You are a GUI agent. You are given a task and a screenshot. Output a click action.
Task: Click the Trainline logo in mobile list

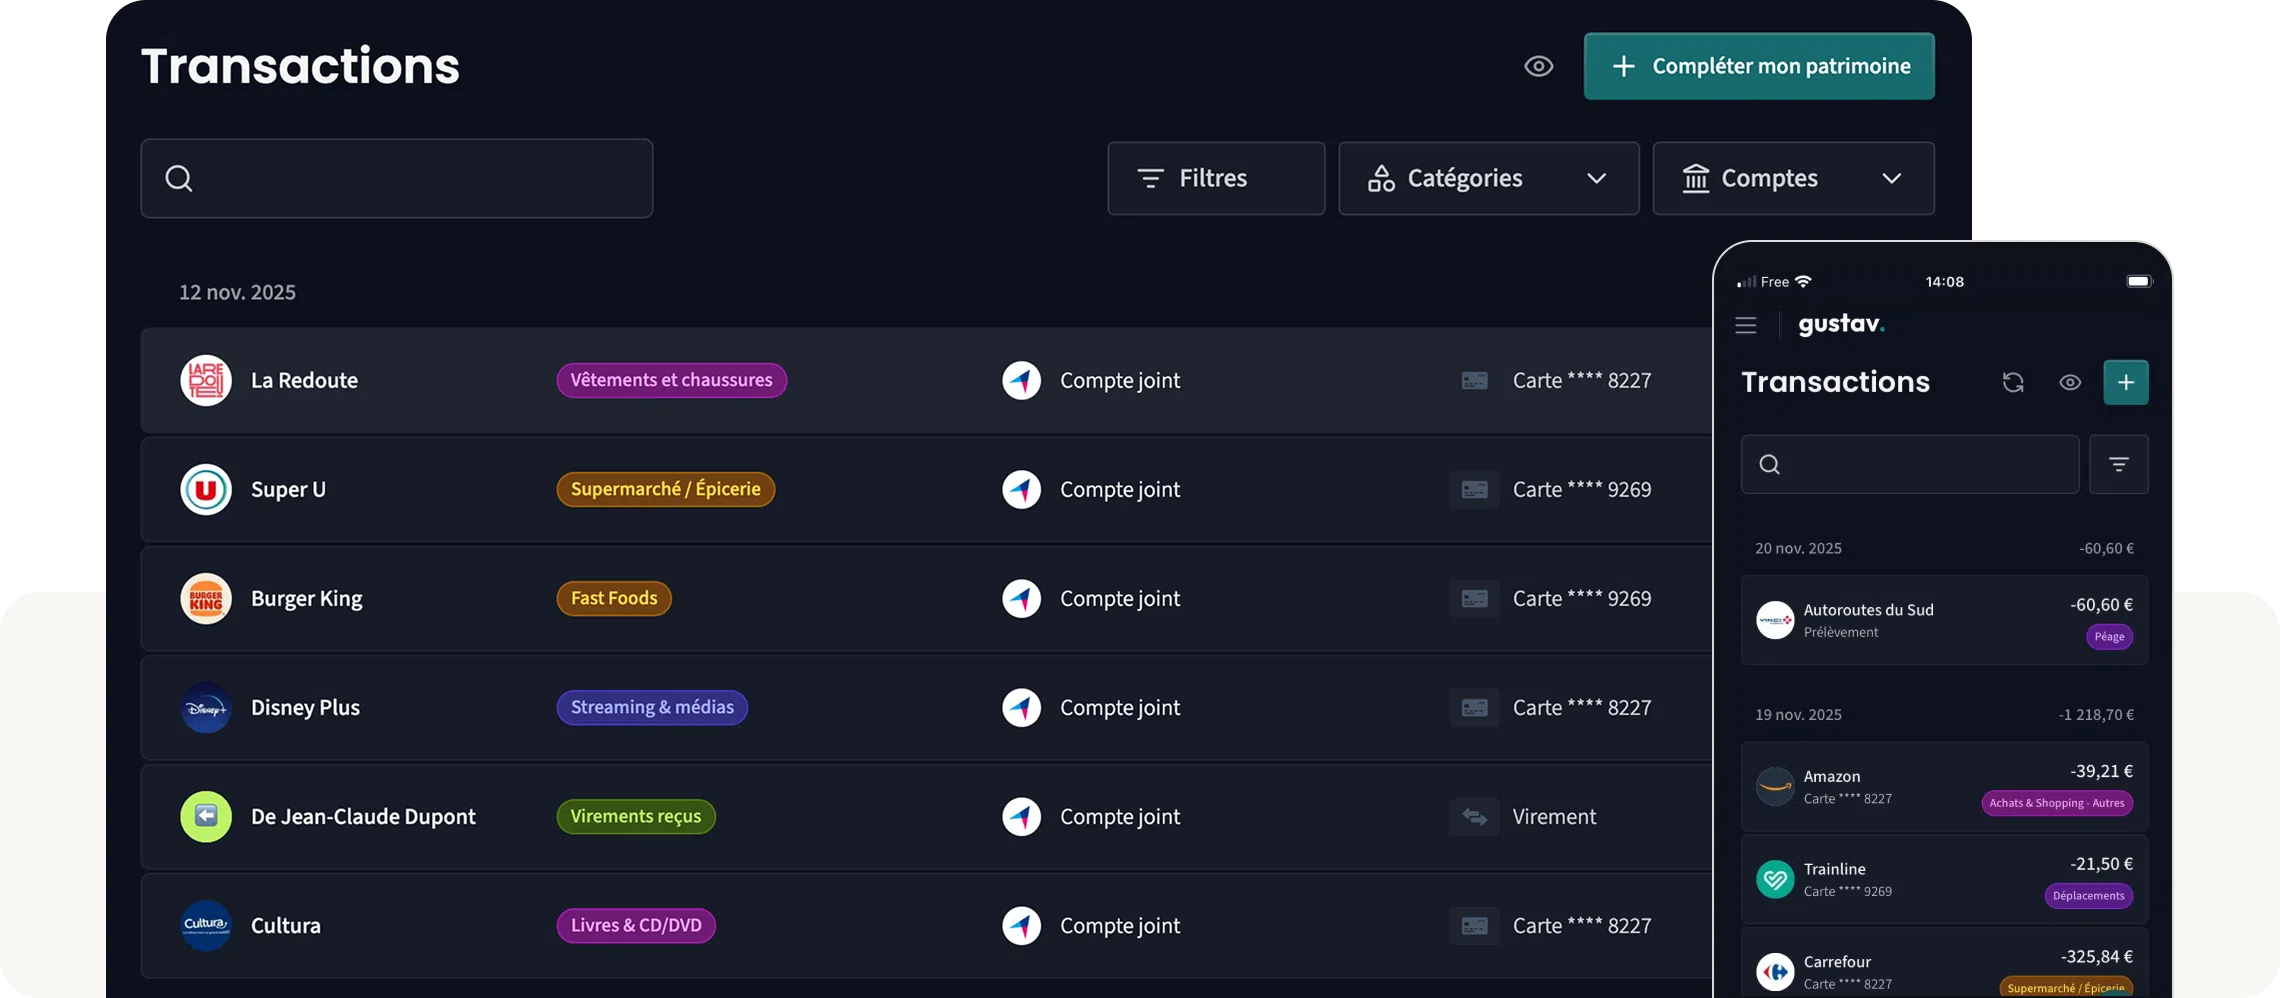pyautogui.click(x=1775, y=880)
